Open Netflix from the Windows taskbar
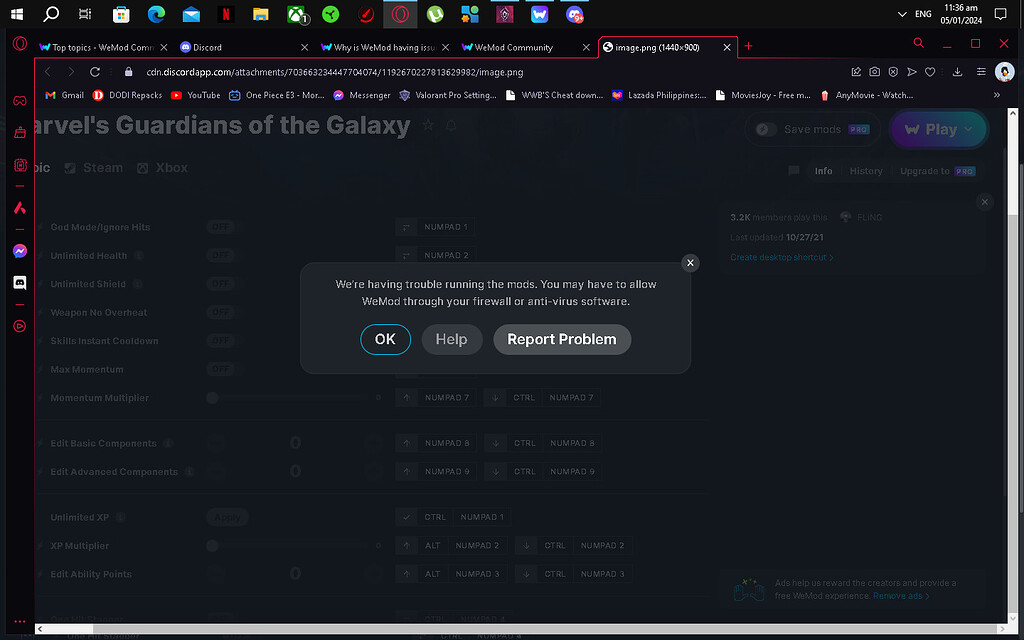This screenshot has height=640, width=1024. click(224, 14)
